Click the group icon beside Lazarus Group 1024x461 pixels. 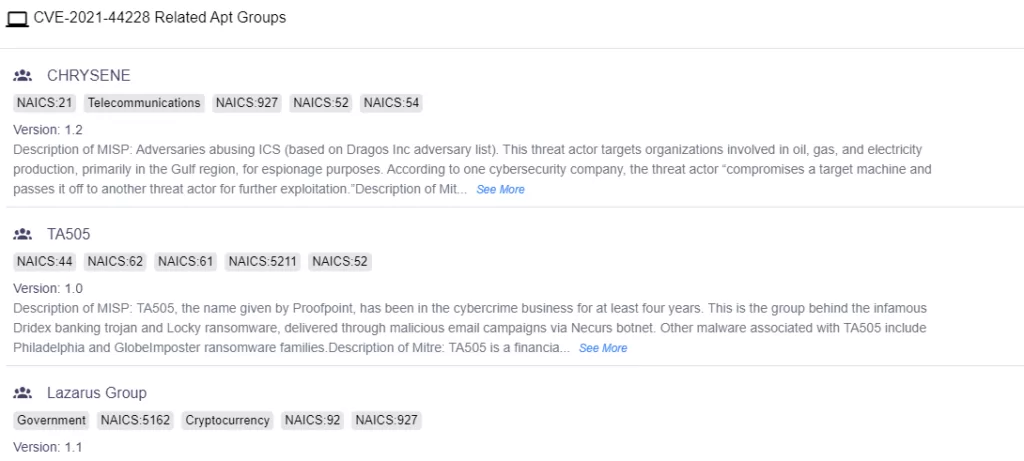[23, 393]
